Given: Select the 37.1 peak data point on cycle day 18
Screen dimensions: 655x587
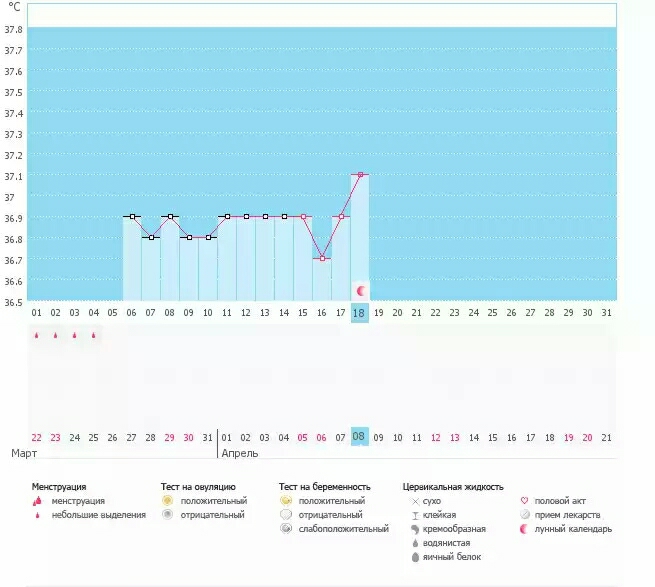Looking at the screenshot, I should 361,175.
